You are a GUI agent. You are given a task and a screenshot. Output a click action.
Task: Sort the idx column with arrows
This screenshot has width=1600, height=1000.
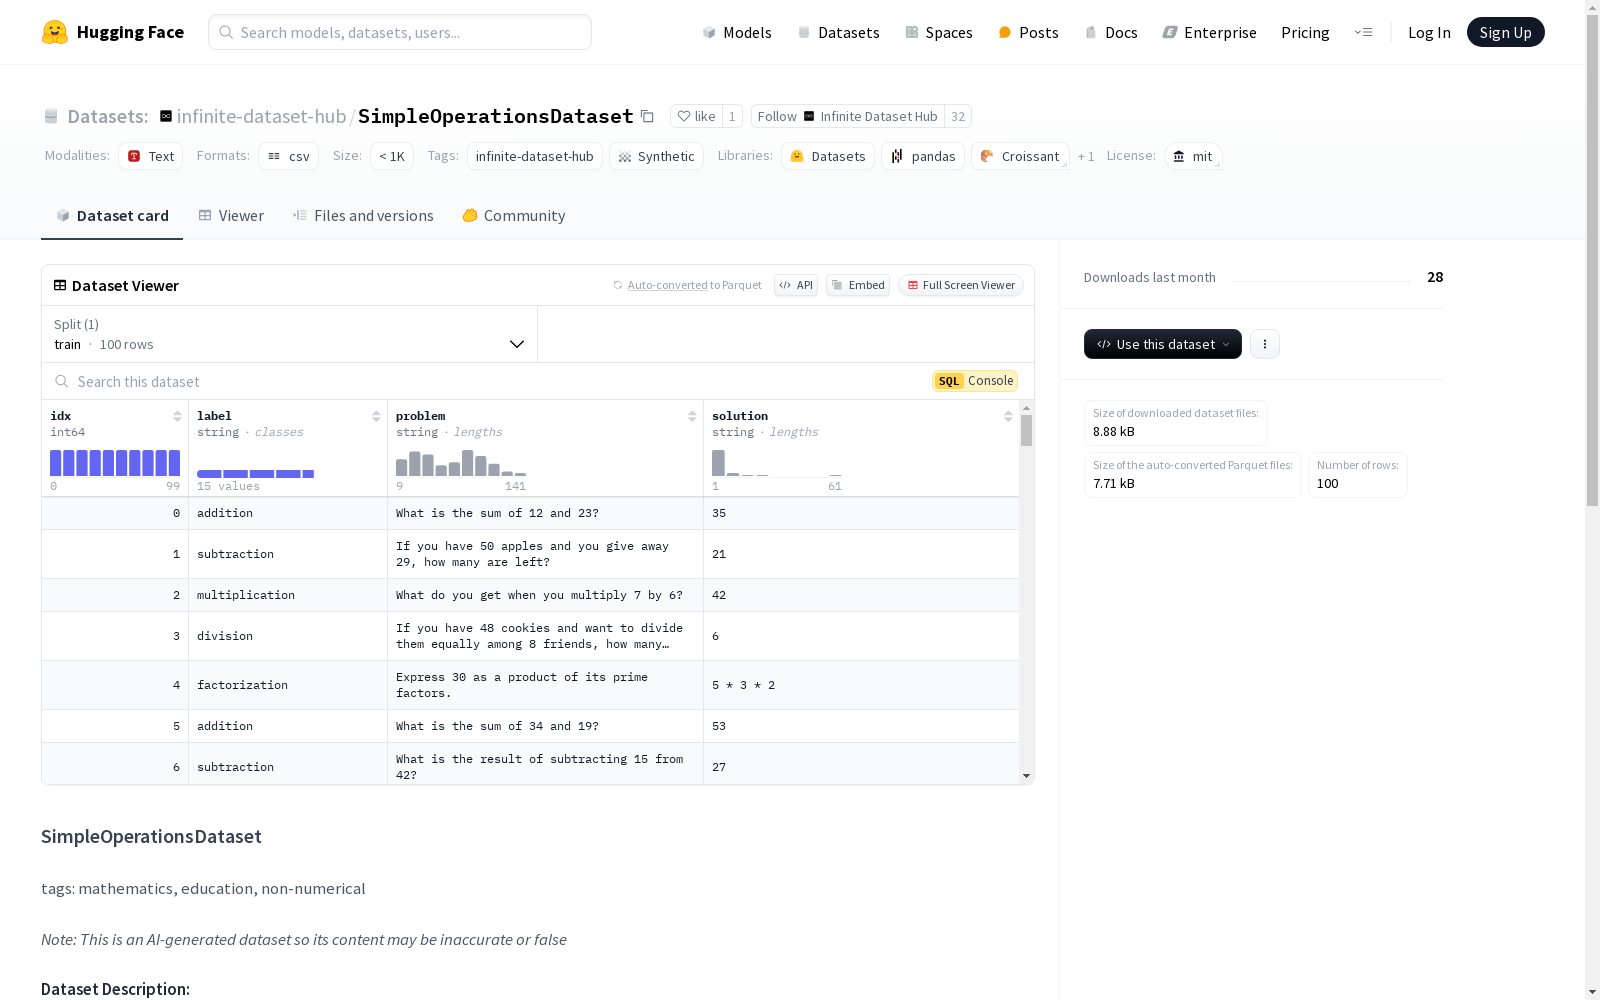coord(177,416)
